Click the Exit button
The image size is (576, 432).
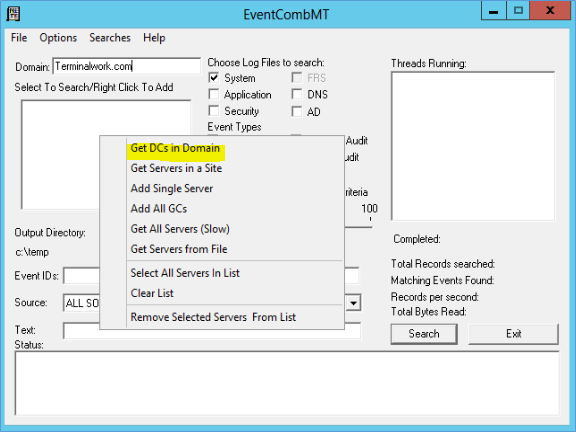[513, 334]
